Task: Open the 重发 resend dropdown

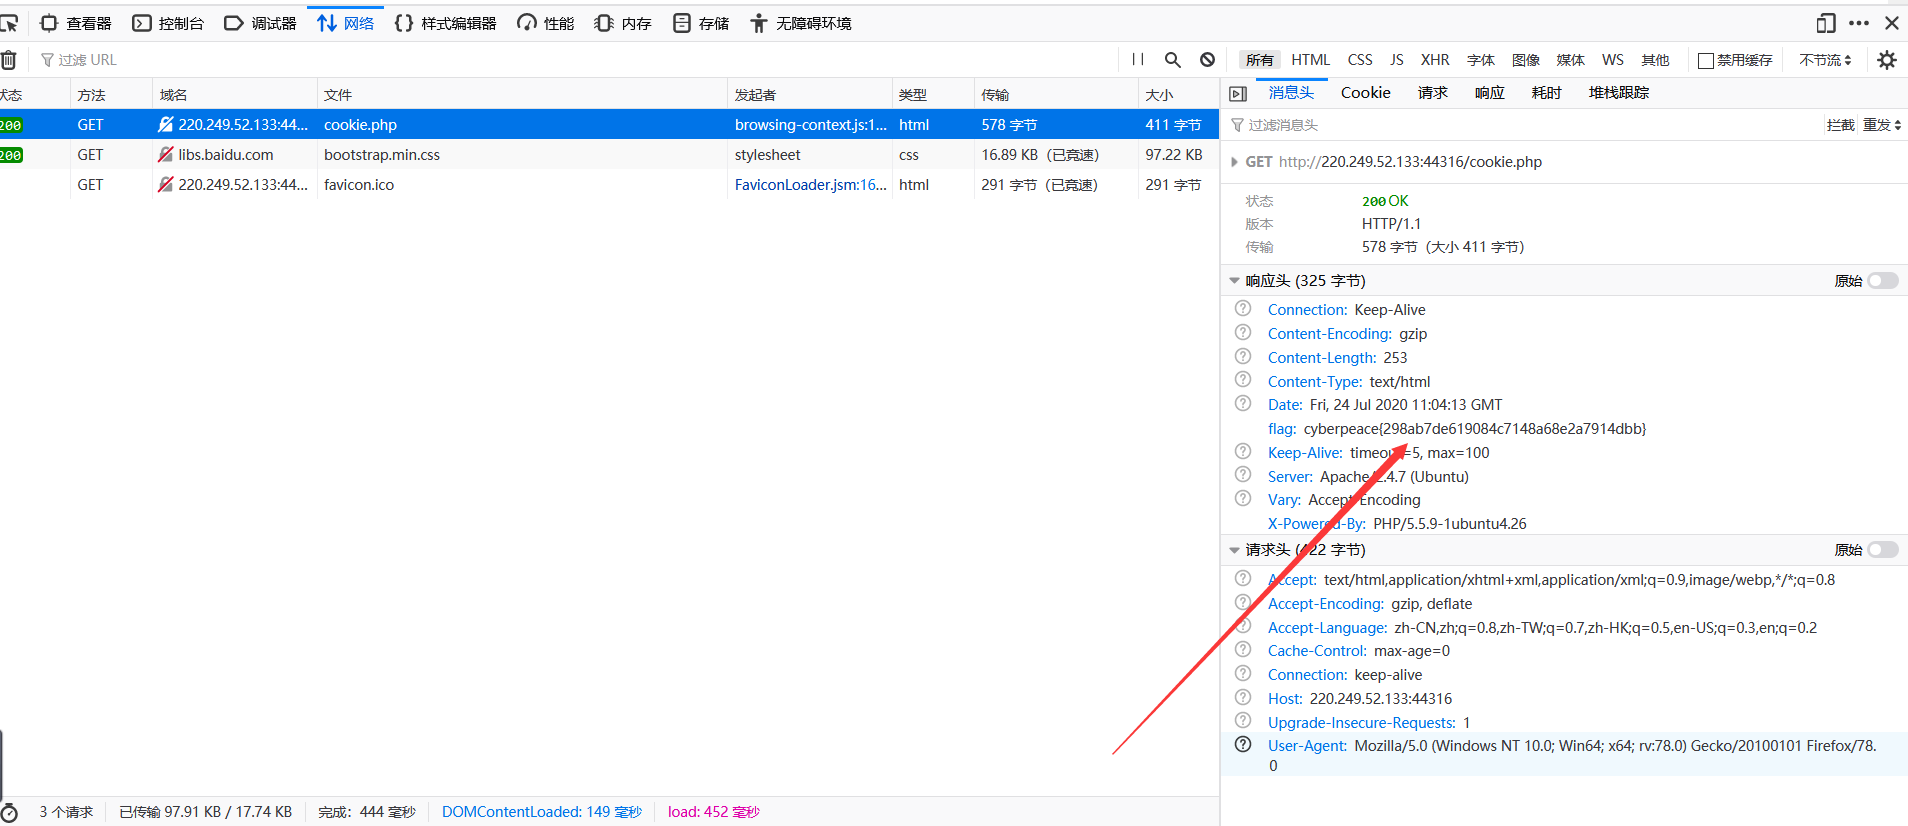Action: click(x=1882, y=125)
